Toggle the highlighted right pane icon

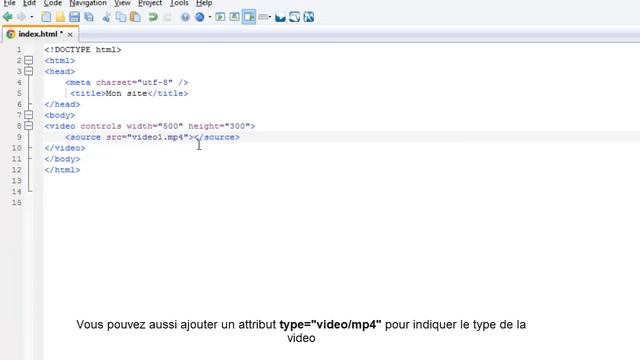249,17
